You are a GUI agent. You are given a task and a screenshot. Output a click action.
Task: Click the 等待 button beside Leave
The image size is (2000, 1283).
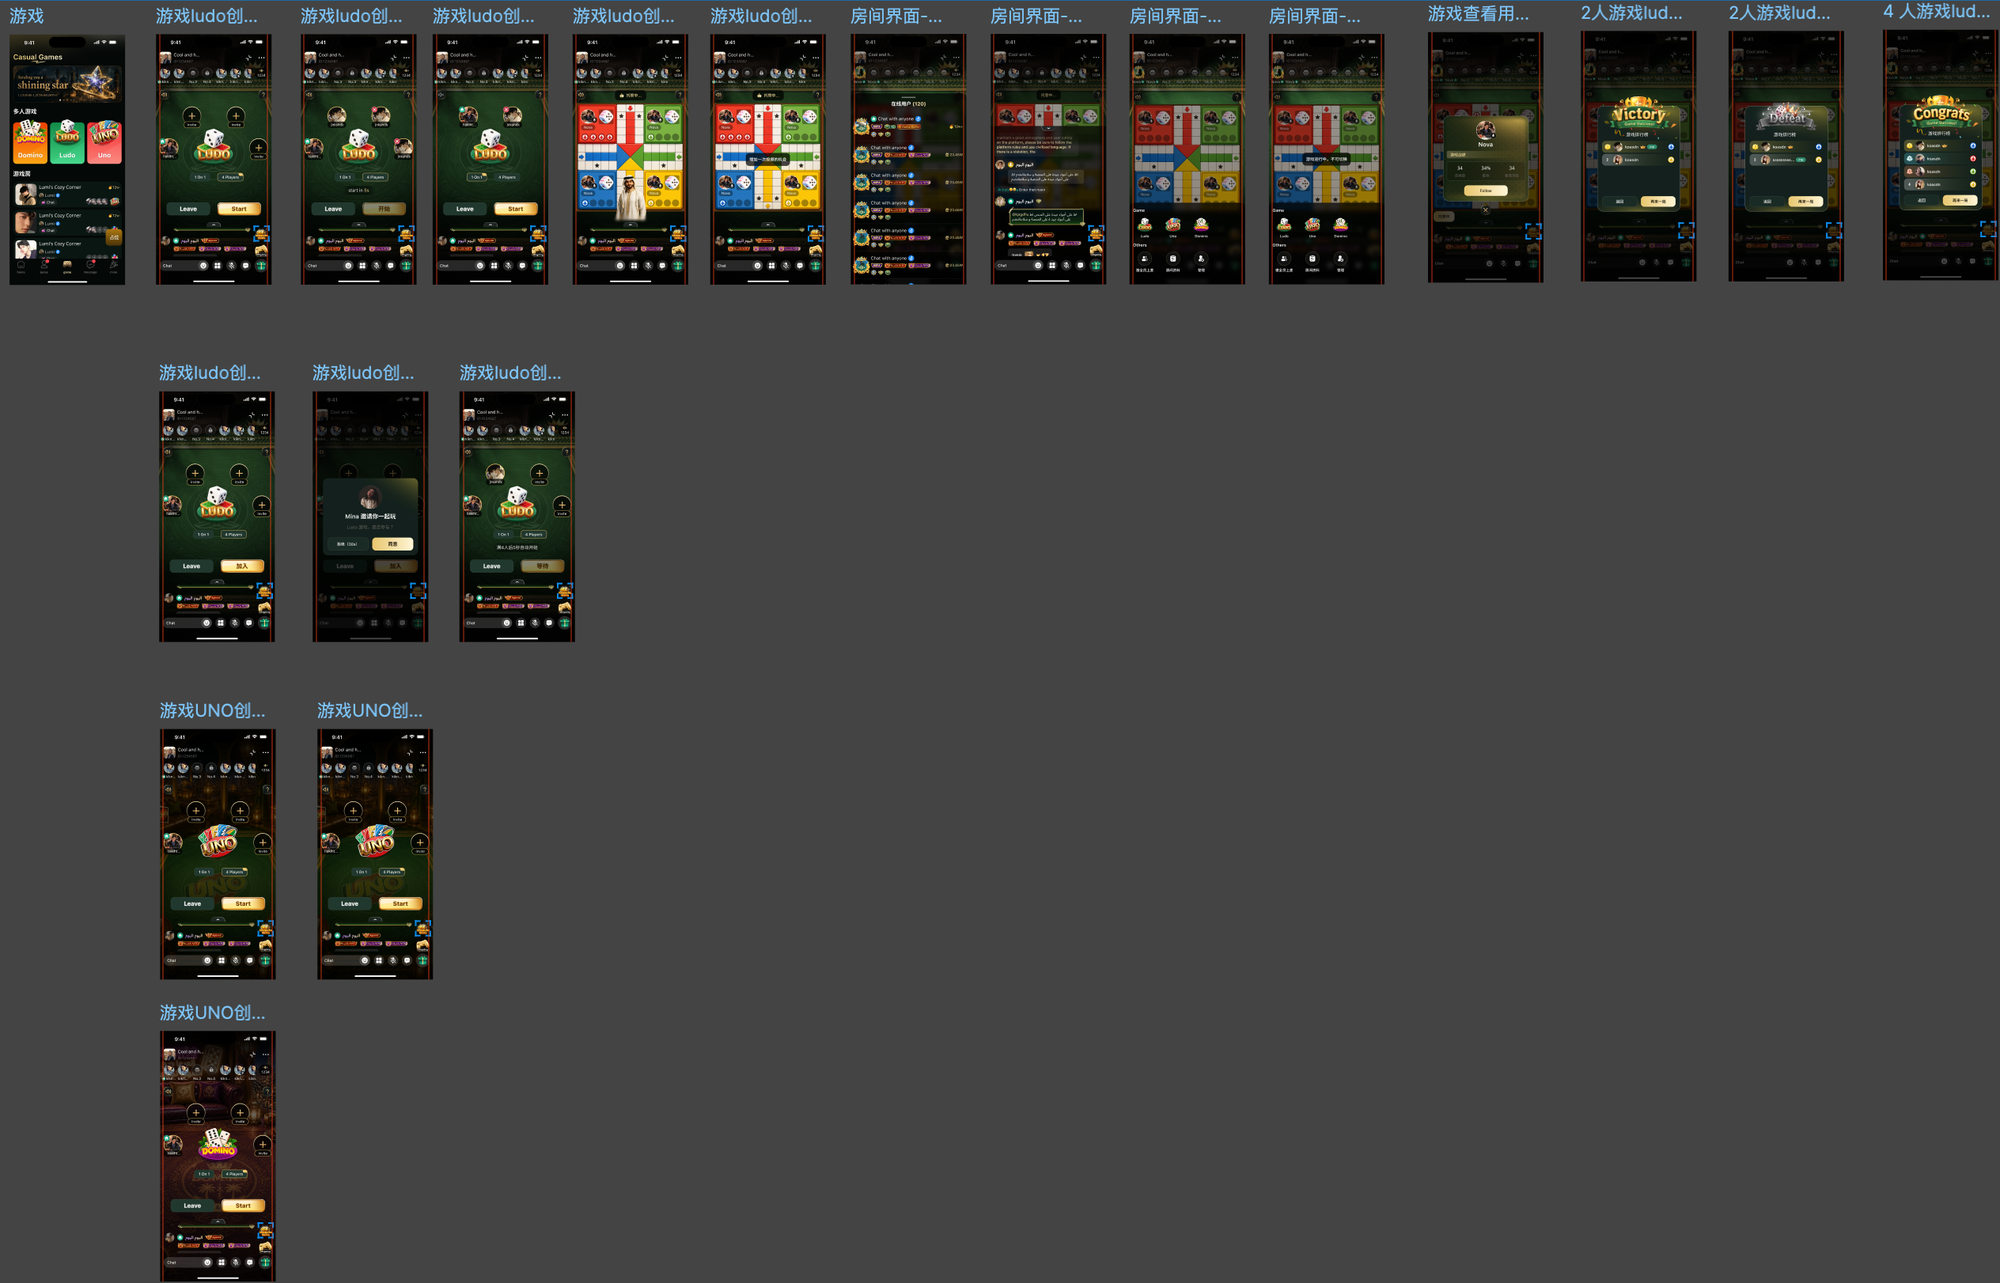[542, 566]
